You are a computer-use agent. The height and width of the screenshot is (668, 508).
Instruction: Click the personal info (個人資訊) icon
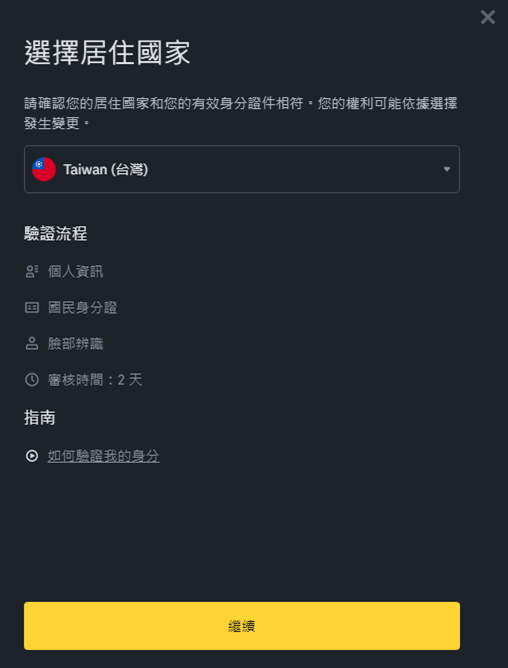coord(32,271)
